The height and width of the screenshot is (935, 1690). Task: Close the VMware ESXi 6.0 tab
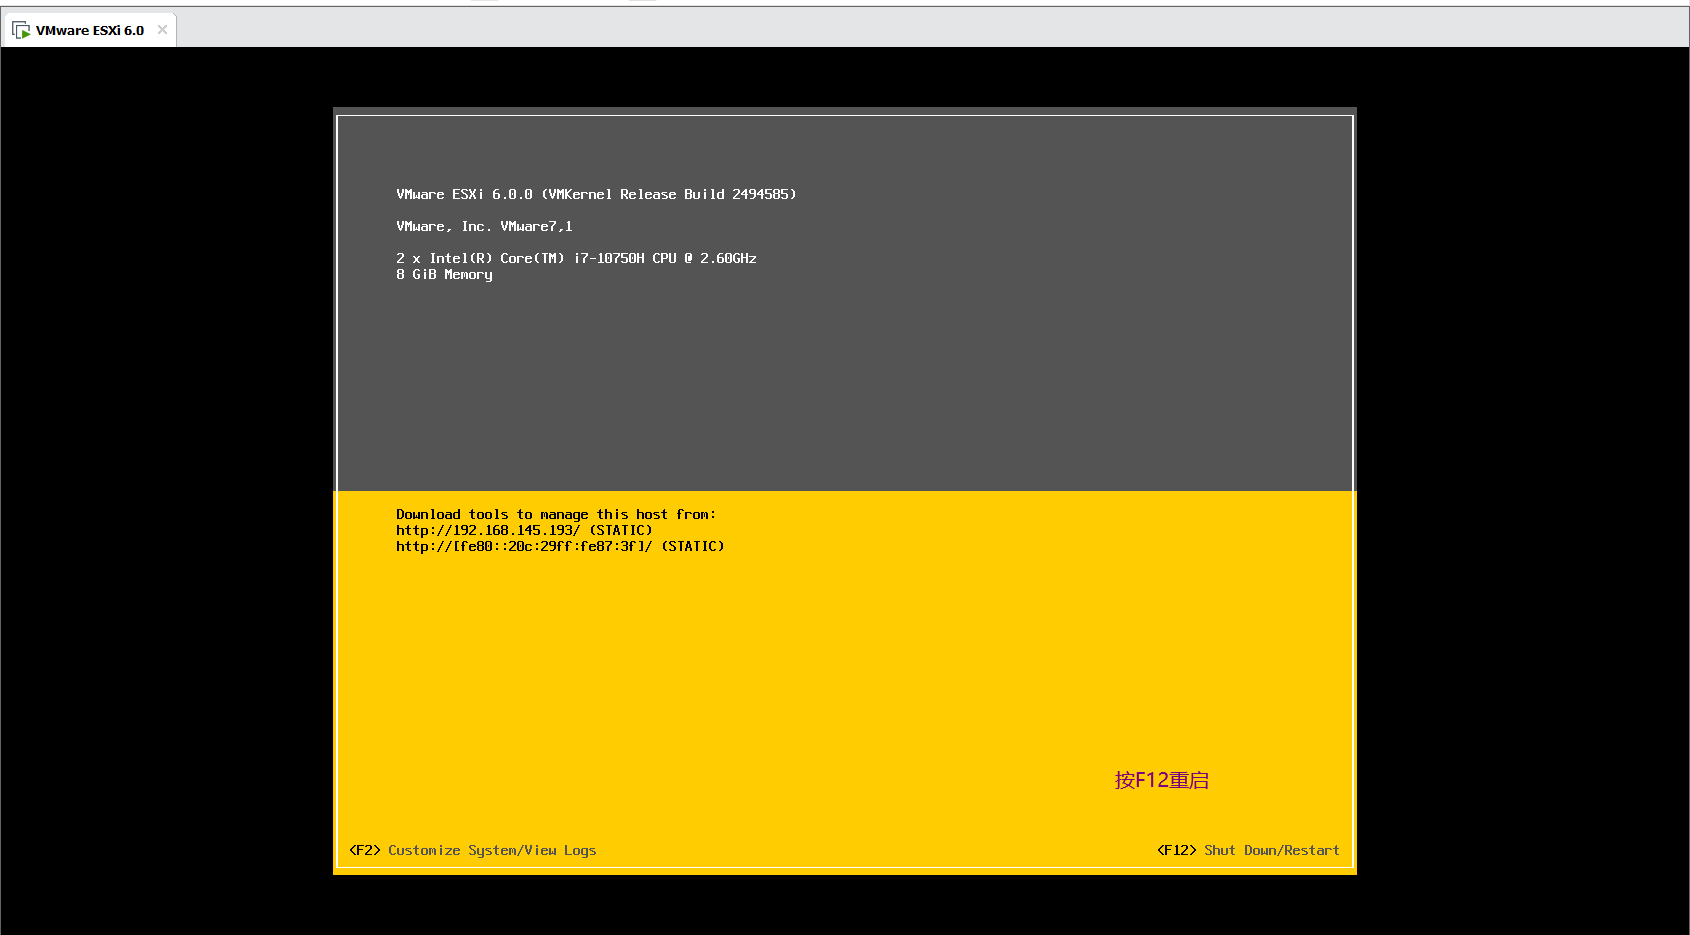tap(162, 30)
